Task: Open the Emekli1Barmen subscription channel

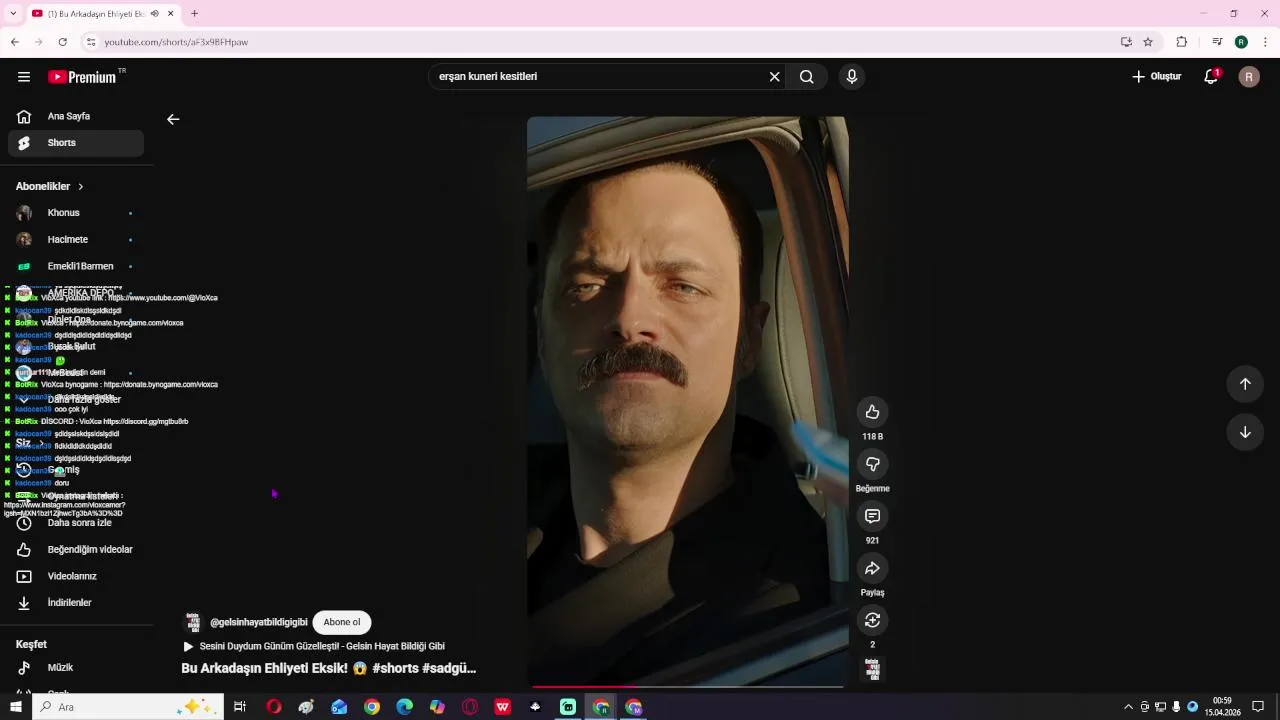Action: (x=76, y=266)
